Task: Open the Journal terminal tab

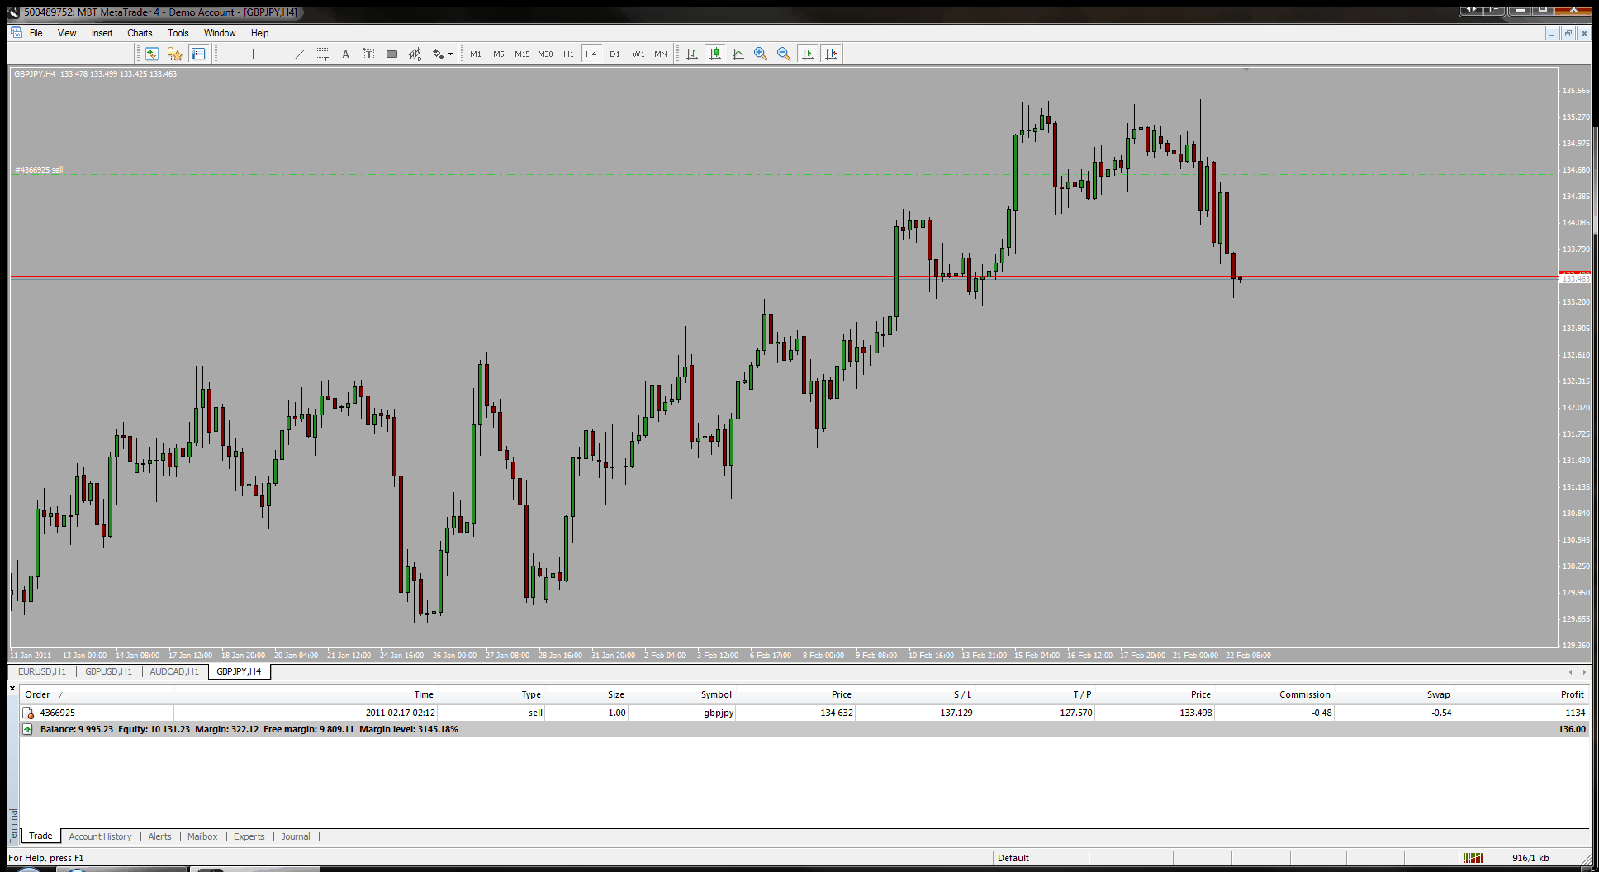Action: [x=295, y=837]
